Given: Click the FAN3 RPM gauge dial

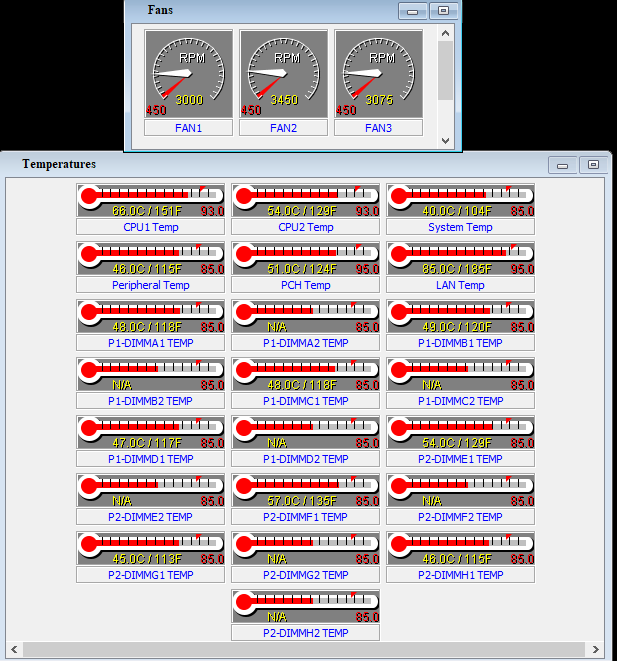Looking at the screenshot, I should 378,74.
